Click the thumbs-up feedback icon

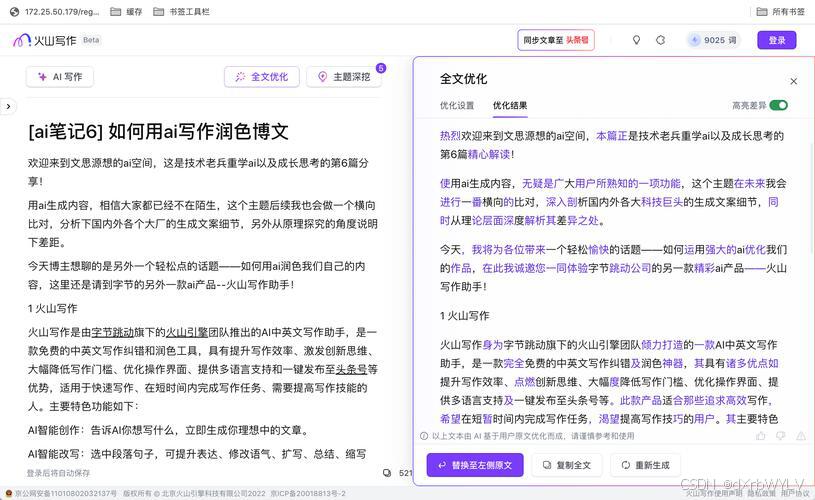tap(761, 436)
